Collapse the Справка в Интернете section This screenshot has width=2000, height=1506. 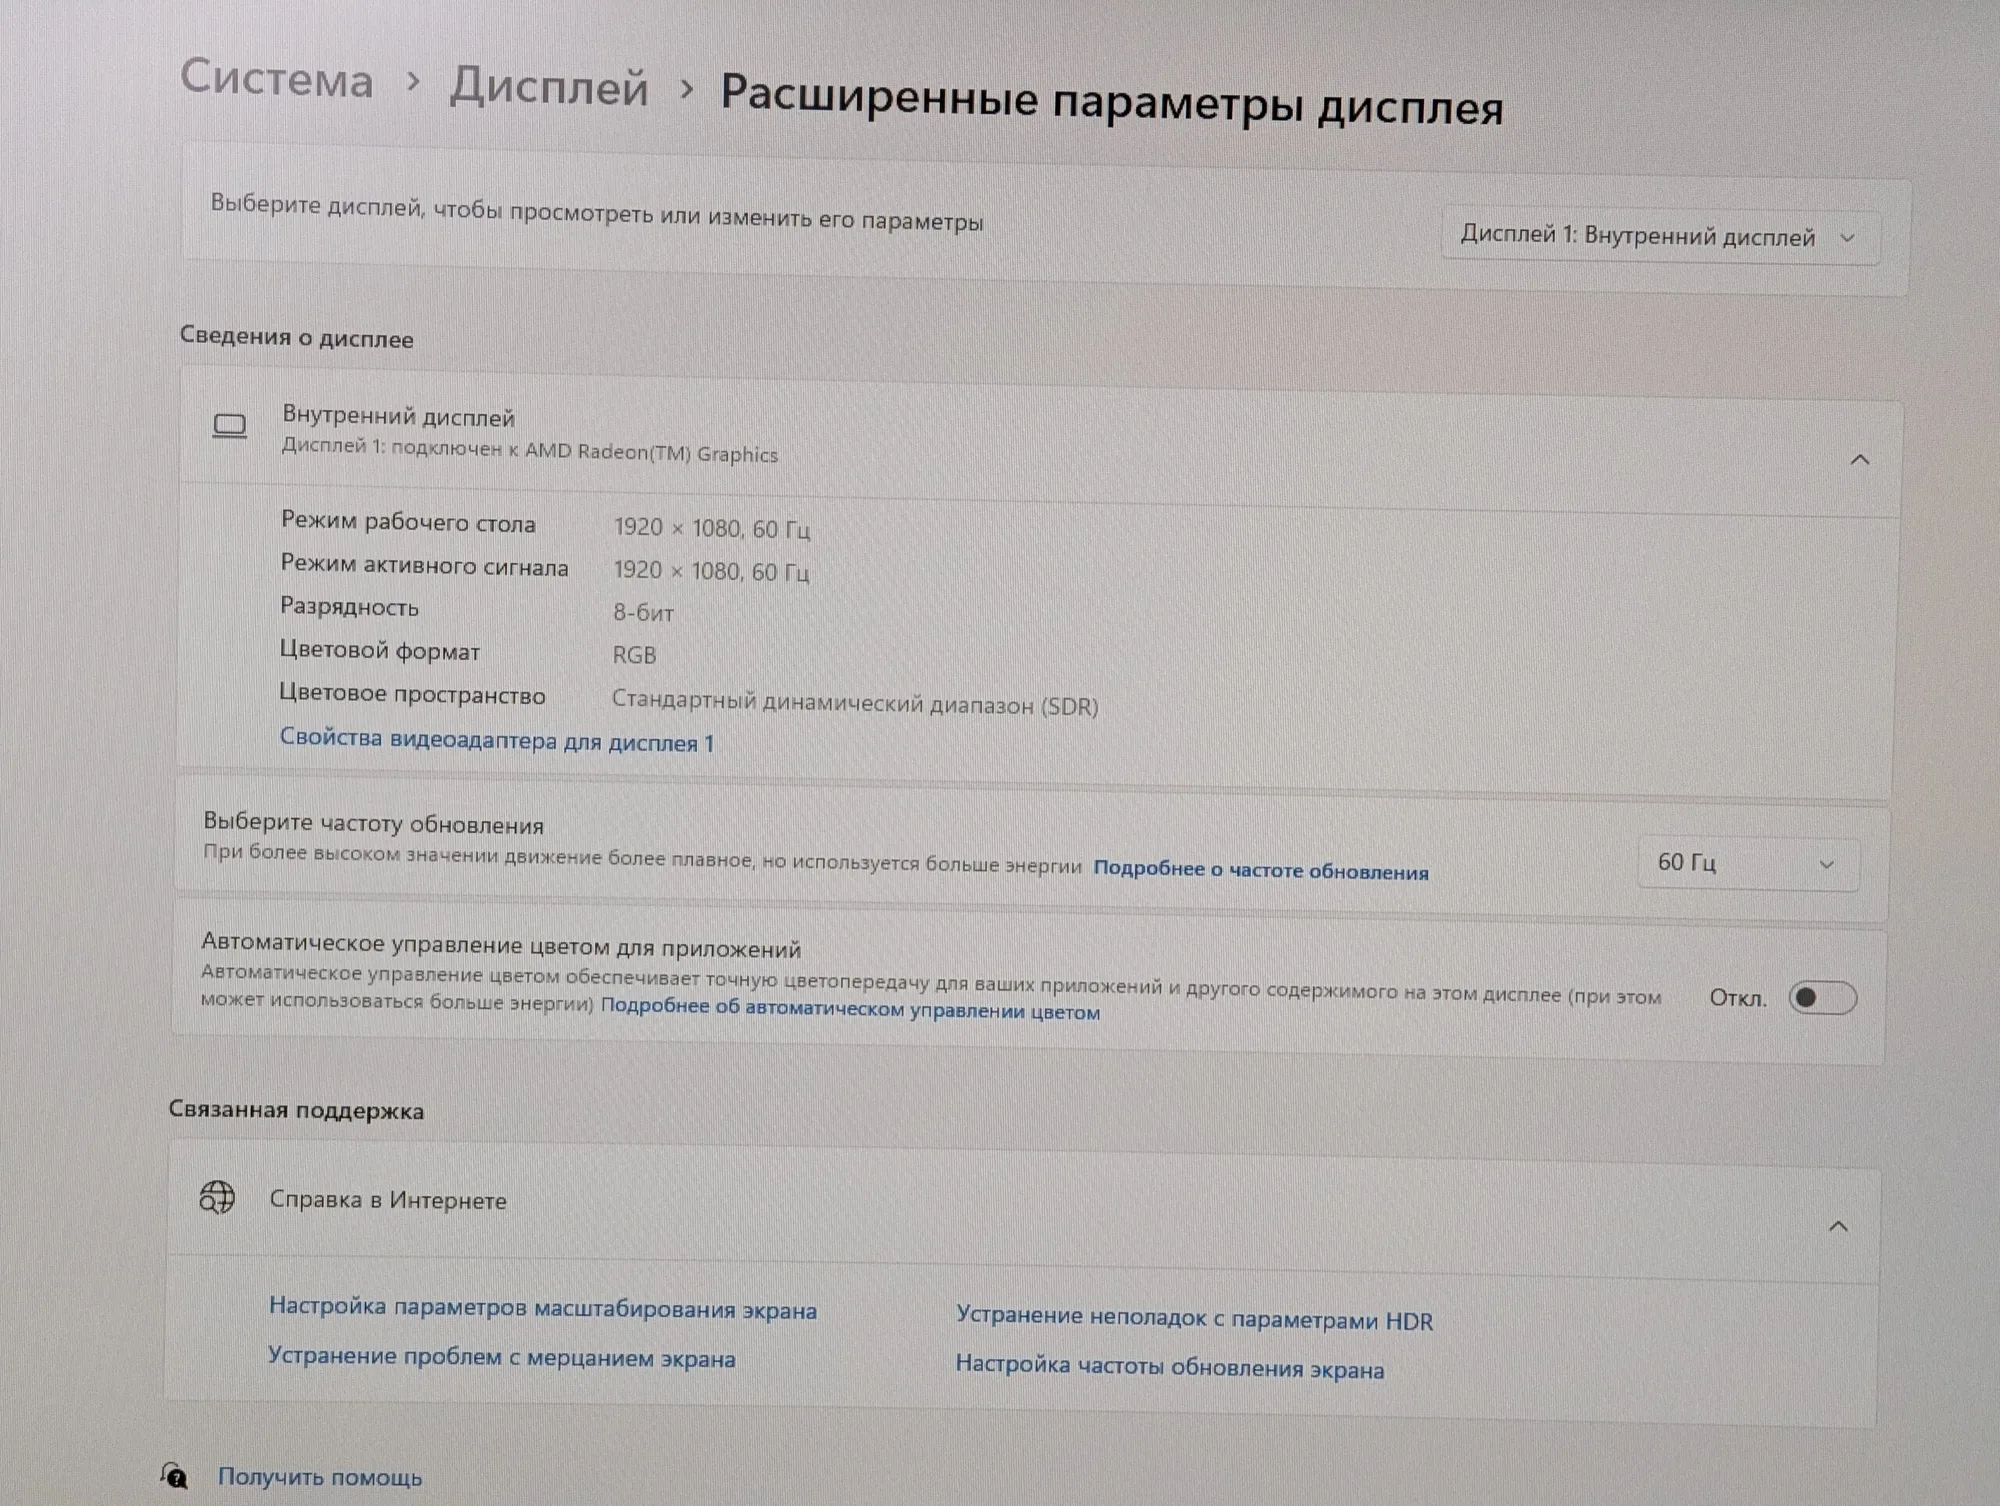coord(1838,1226)
